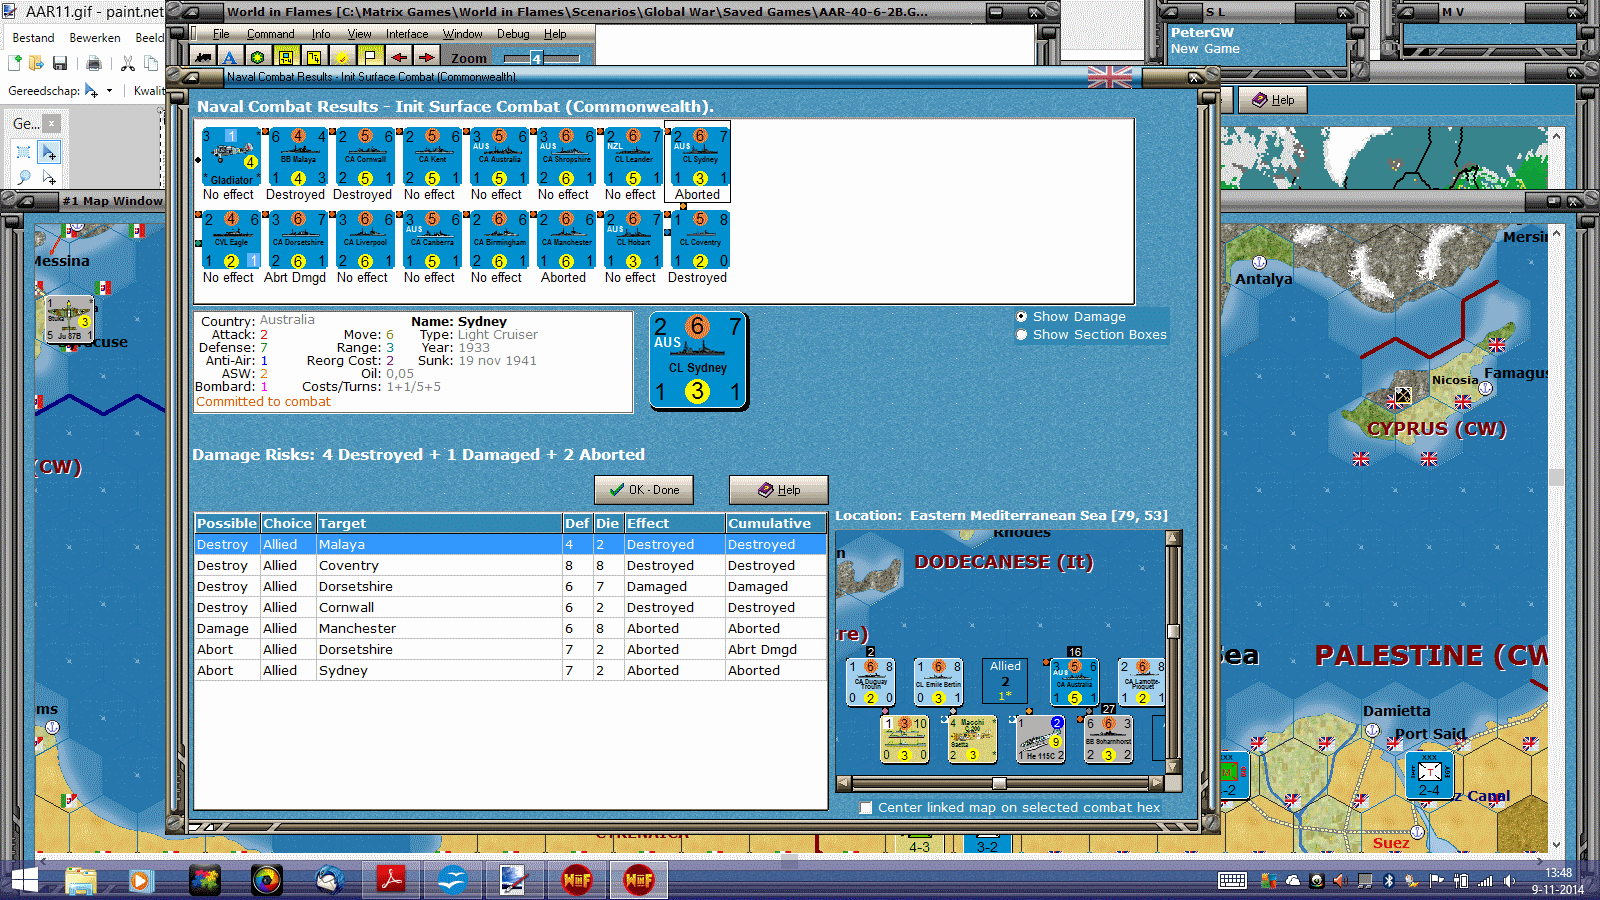Click the paint.net print icon
The height and width of the screenshot is (900, 1600).
(x=94, y=63)
